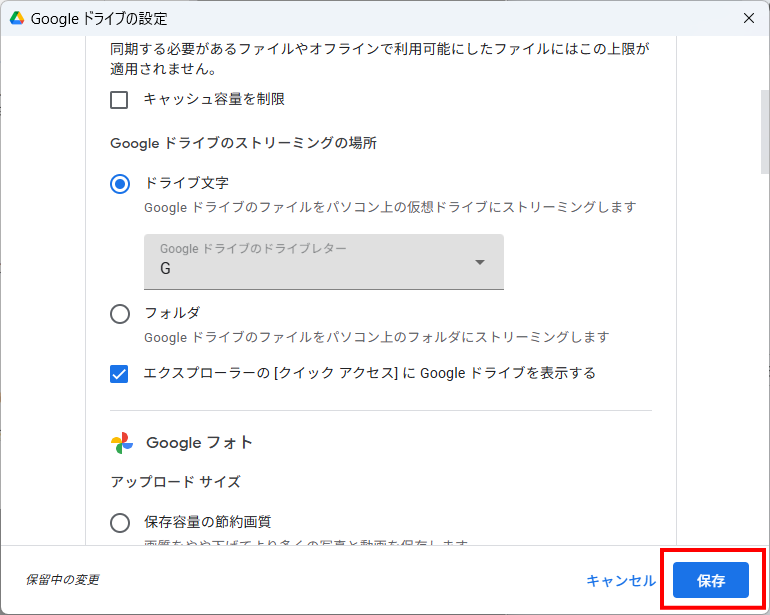Expand the drive letter dropdown arrow
770x615 pixels.
tap(480, 262)
